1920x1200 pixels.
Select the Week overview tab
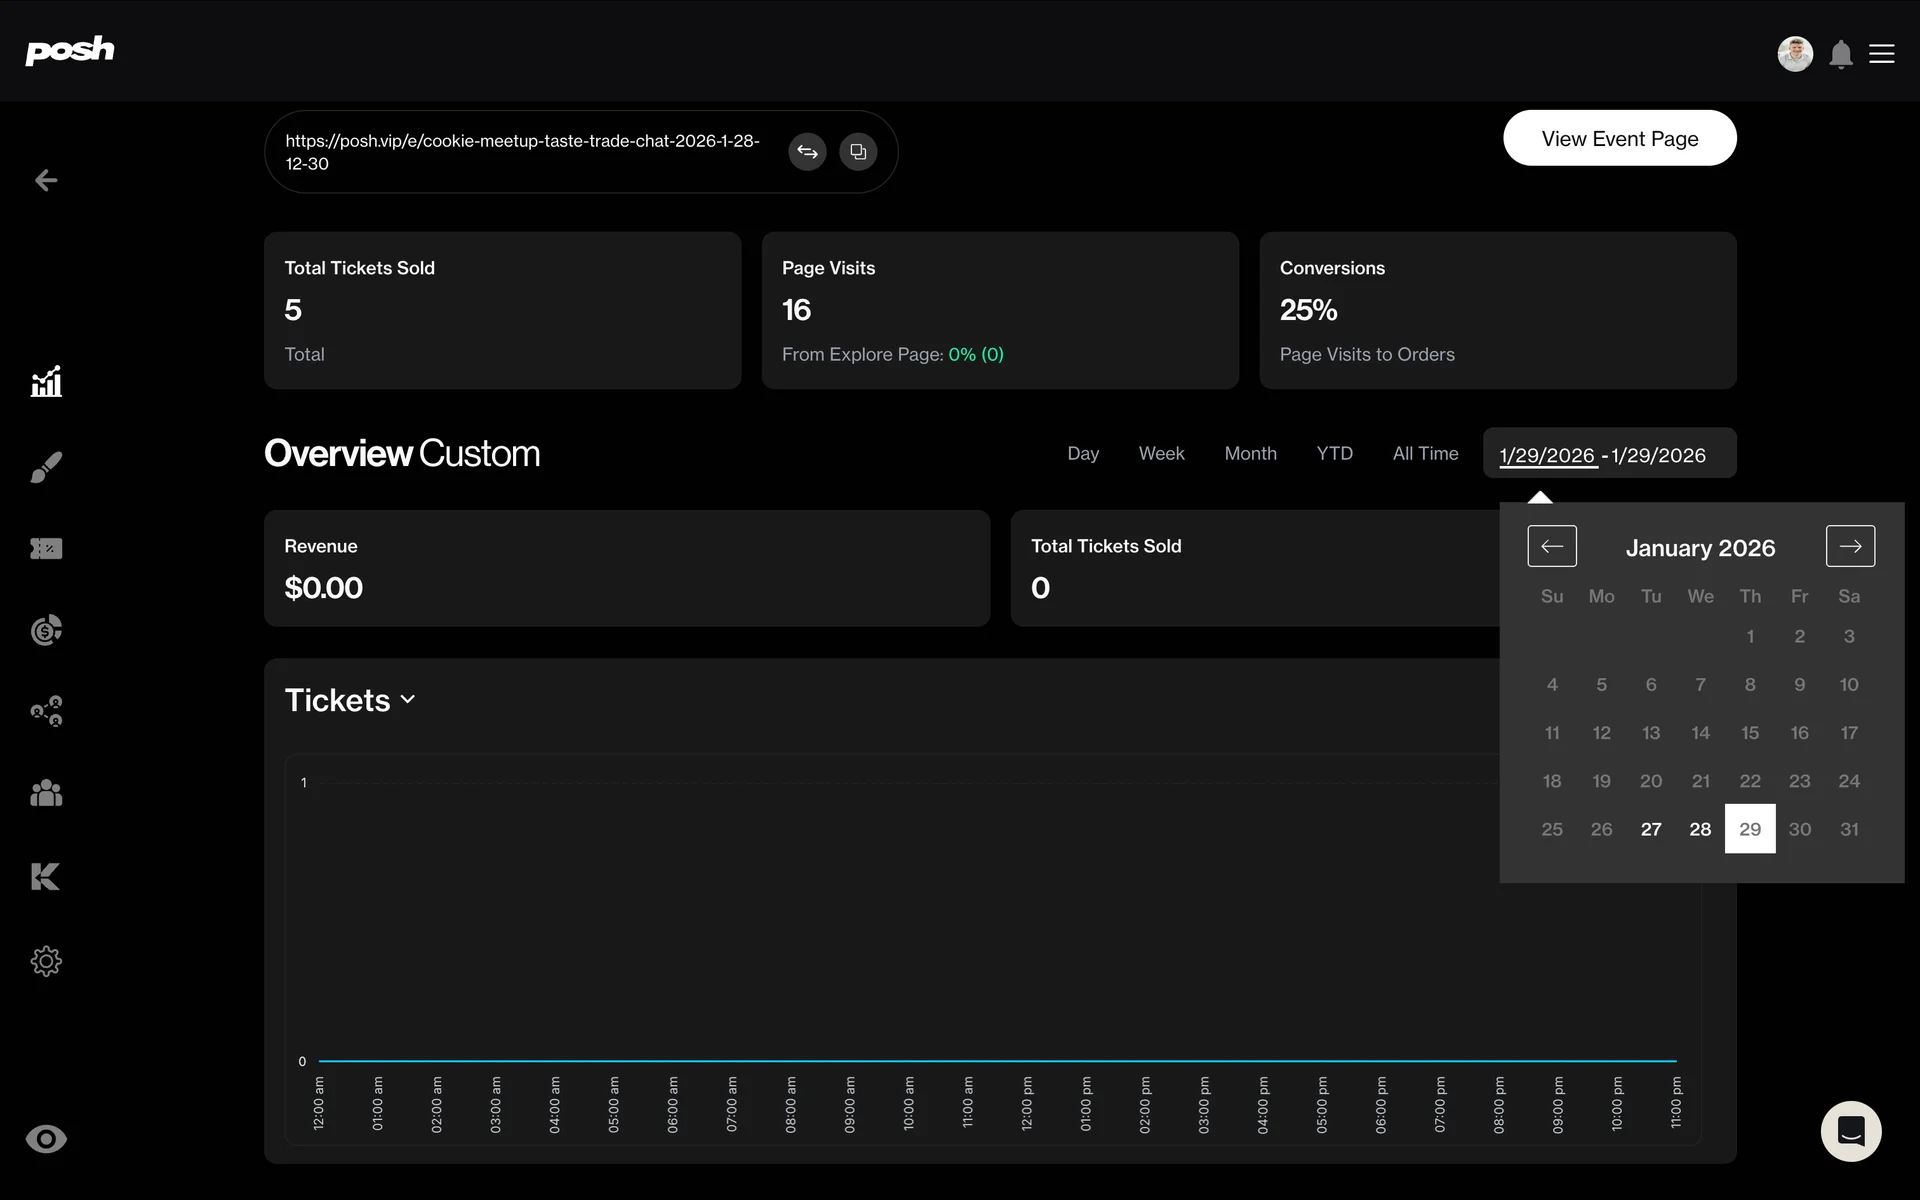[1161, 454]
